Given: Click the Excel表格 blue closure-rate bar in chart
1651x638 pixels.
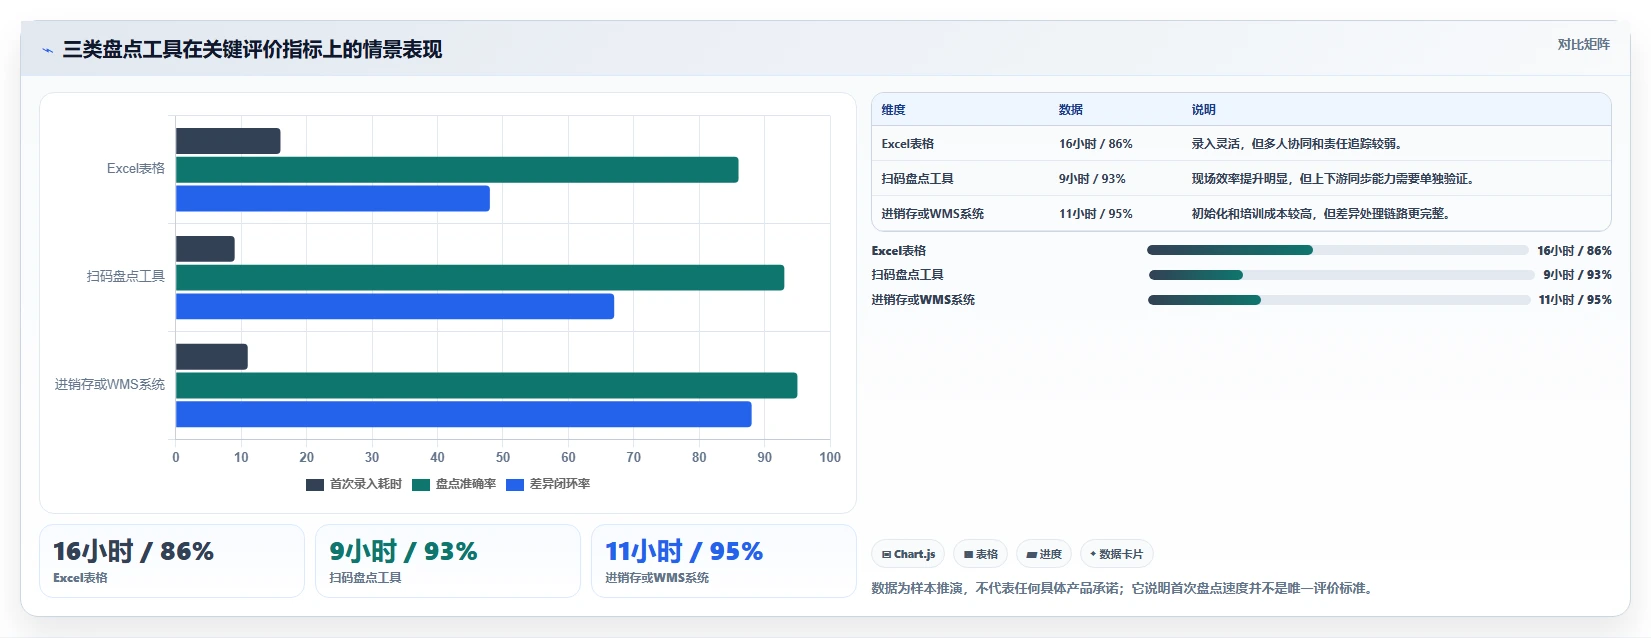Looking at the screenshot, I should pos(333,199).
